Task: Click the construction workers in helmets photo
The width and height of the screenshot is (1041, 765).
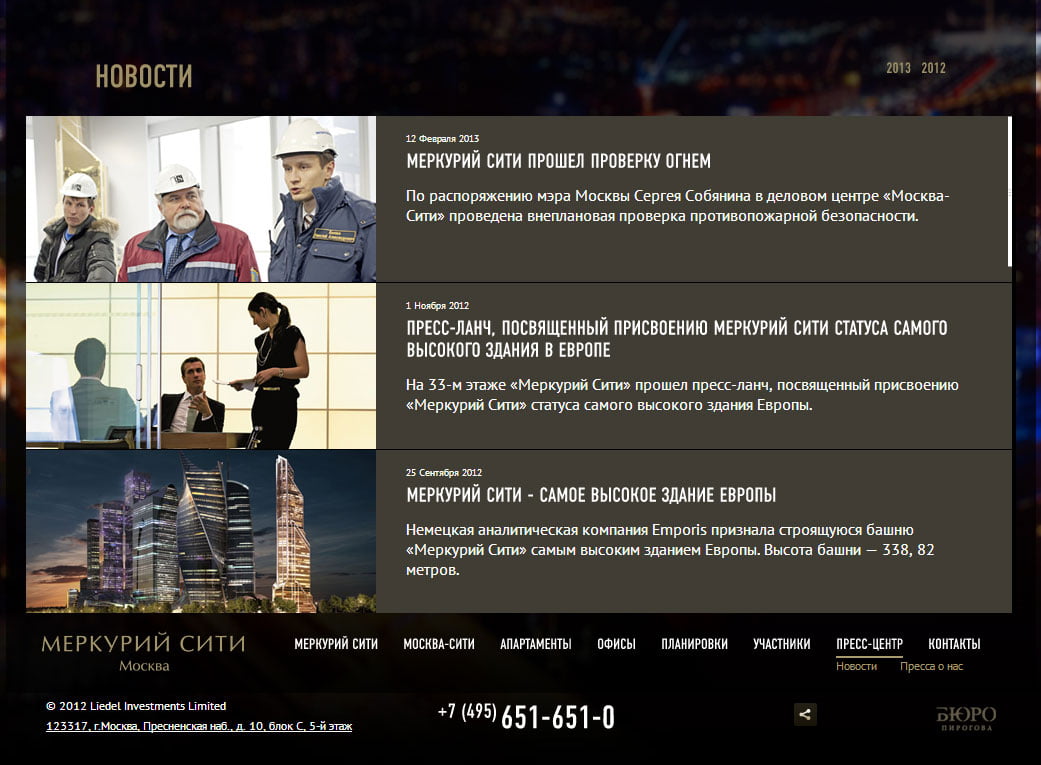Action: (x=201, y=199)
